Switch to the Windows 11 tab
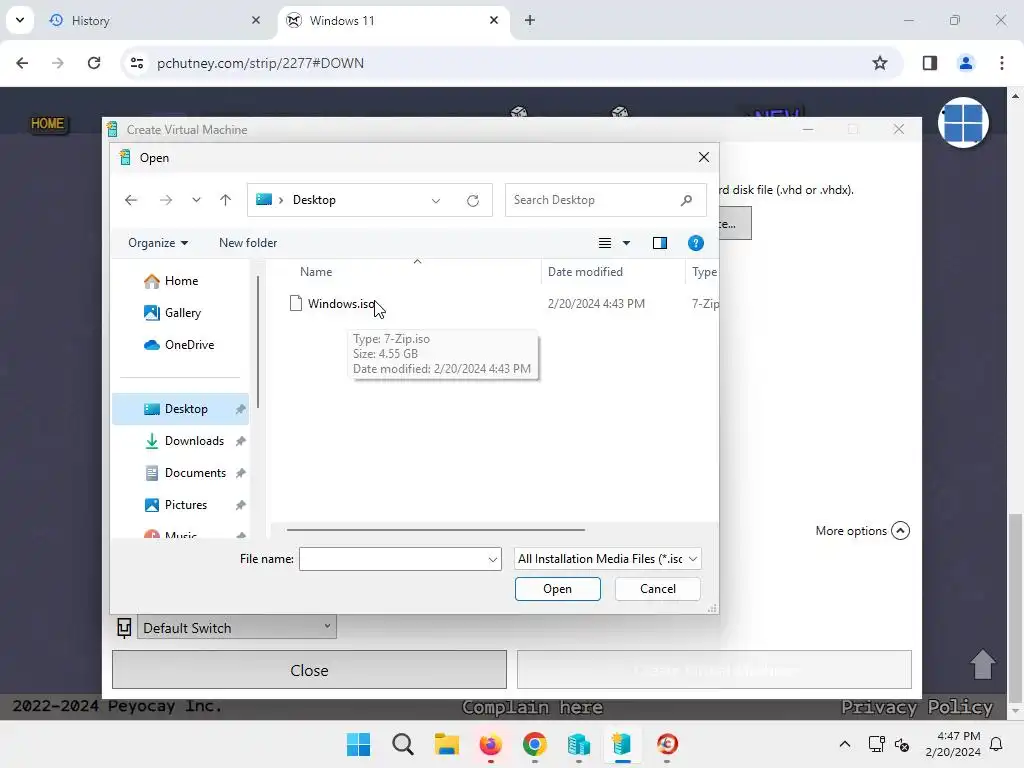Screen dimensions: 1024x768 coord(392,21)
